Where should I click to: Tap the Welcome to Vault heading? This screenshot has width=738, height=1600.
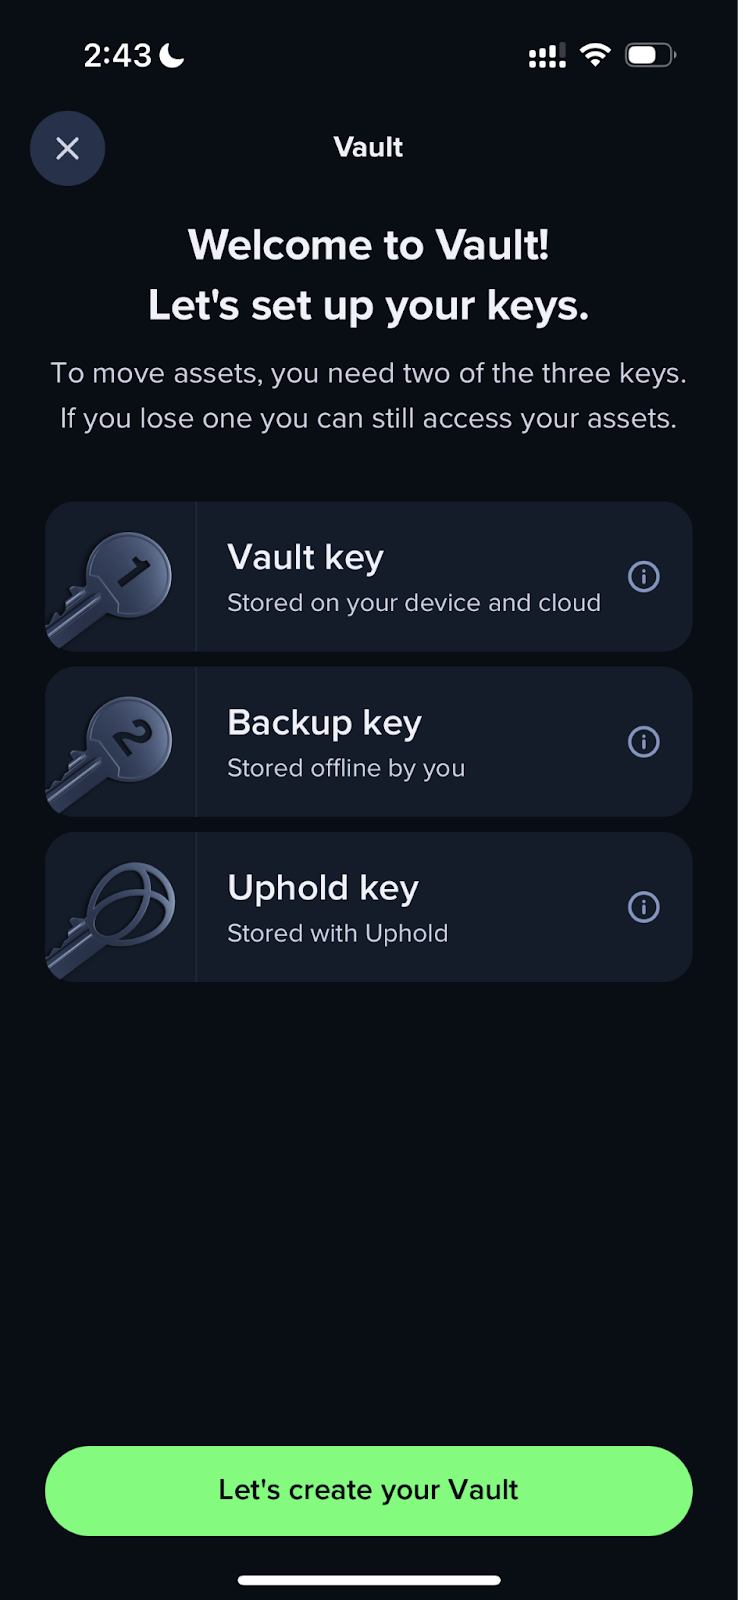point(368,244)
